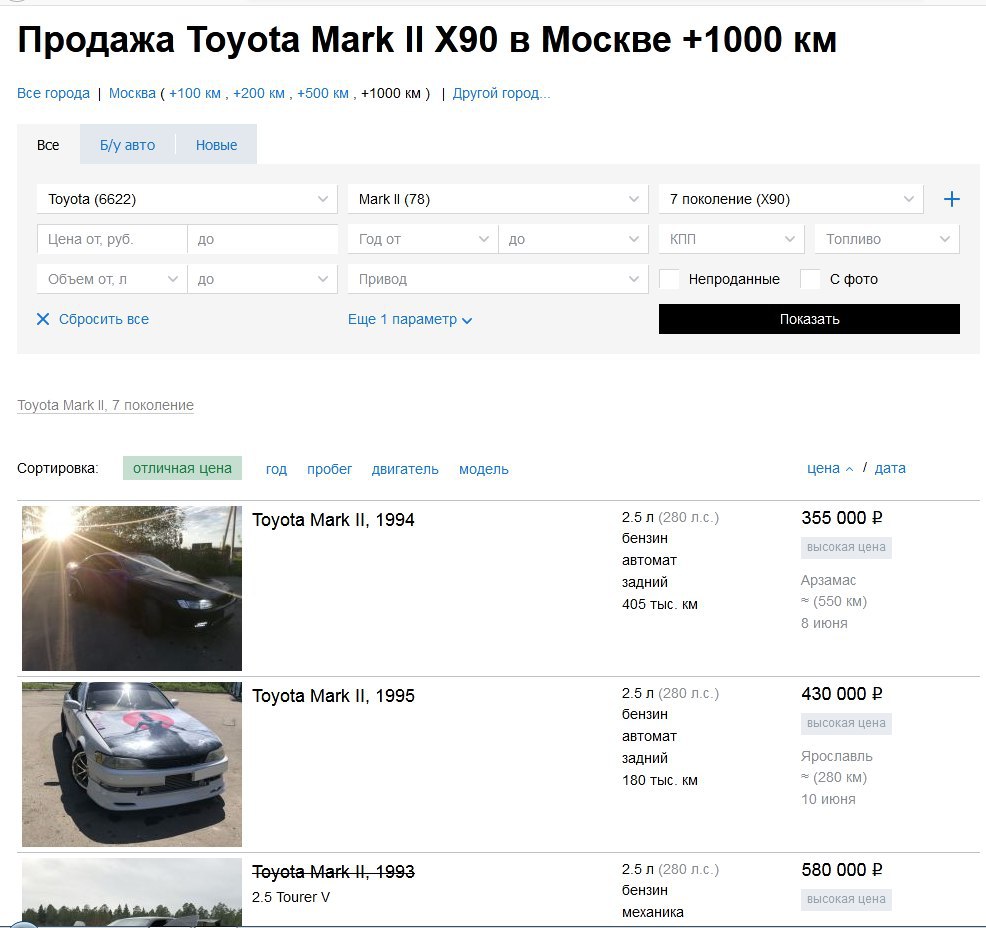Click the 355 000 ₽ price
This screenshot has width=986, height=928.
point(841,518)
